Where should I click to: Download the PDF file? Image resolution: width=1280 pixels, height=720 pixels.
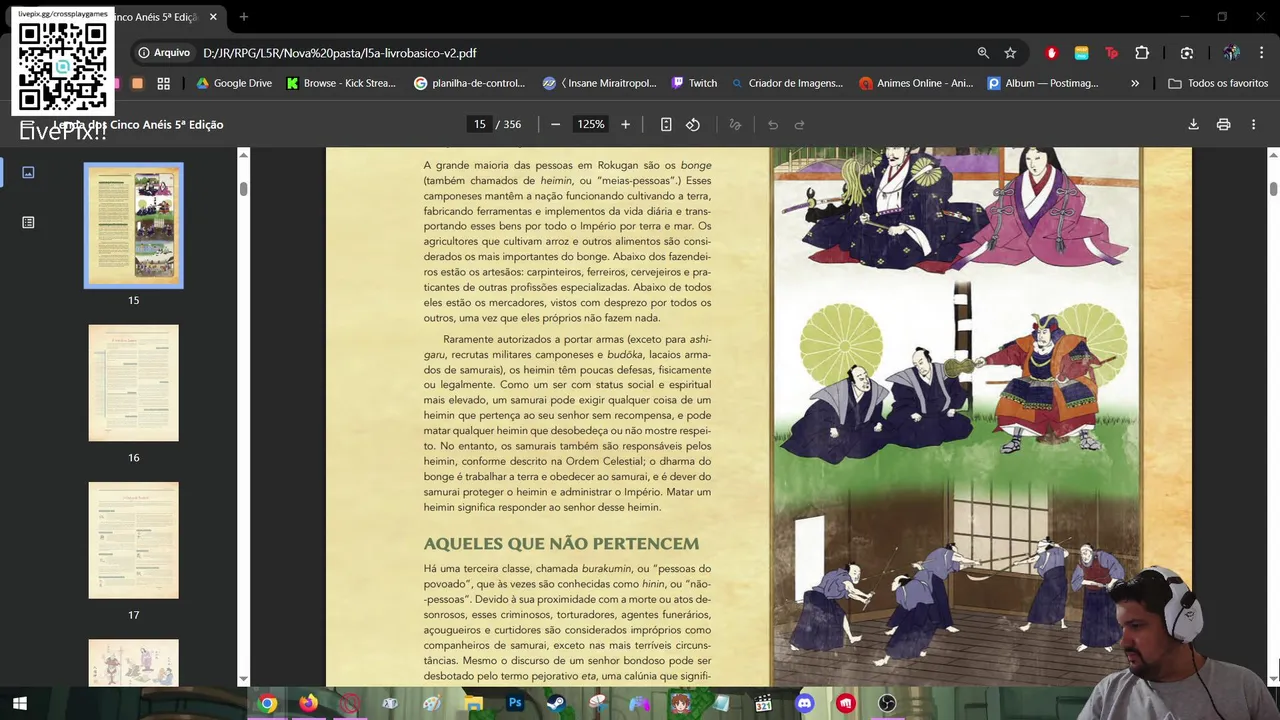[x=1193, y=124]
